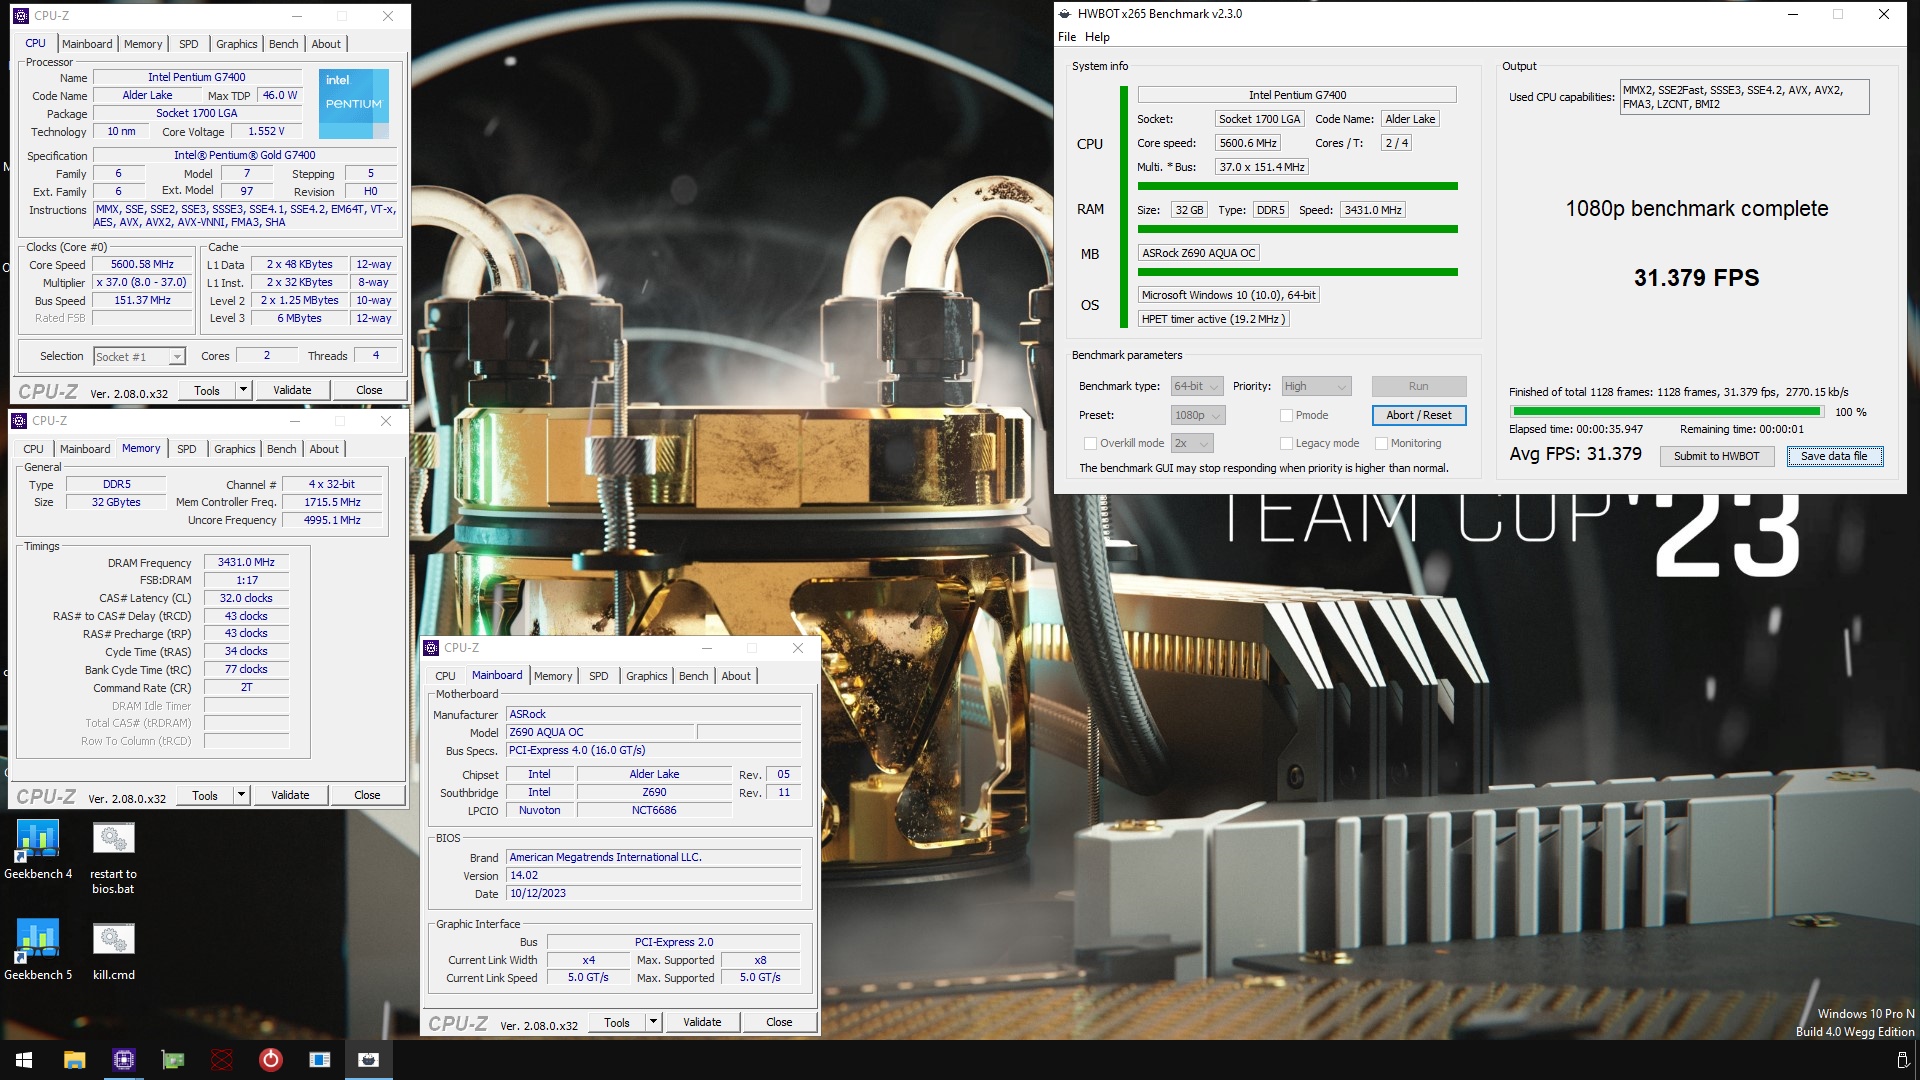Click the ASRock Z690 AQUA OC field in HWBOT
Image resolution: width=1920 pixels, height=1080 pixels.
(1198, 253)
